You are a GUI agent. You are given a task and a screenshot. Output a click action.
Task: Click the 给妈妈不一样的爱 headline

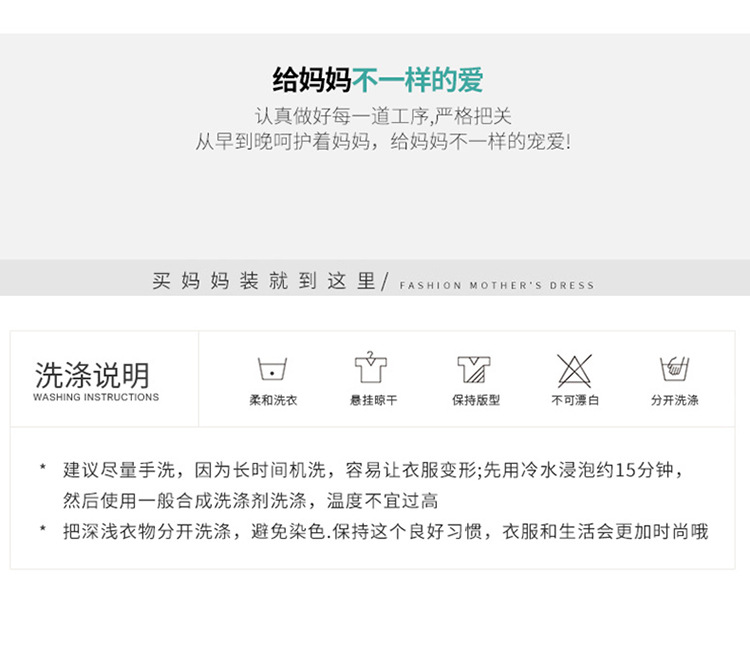(x=378, y=79)
